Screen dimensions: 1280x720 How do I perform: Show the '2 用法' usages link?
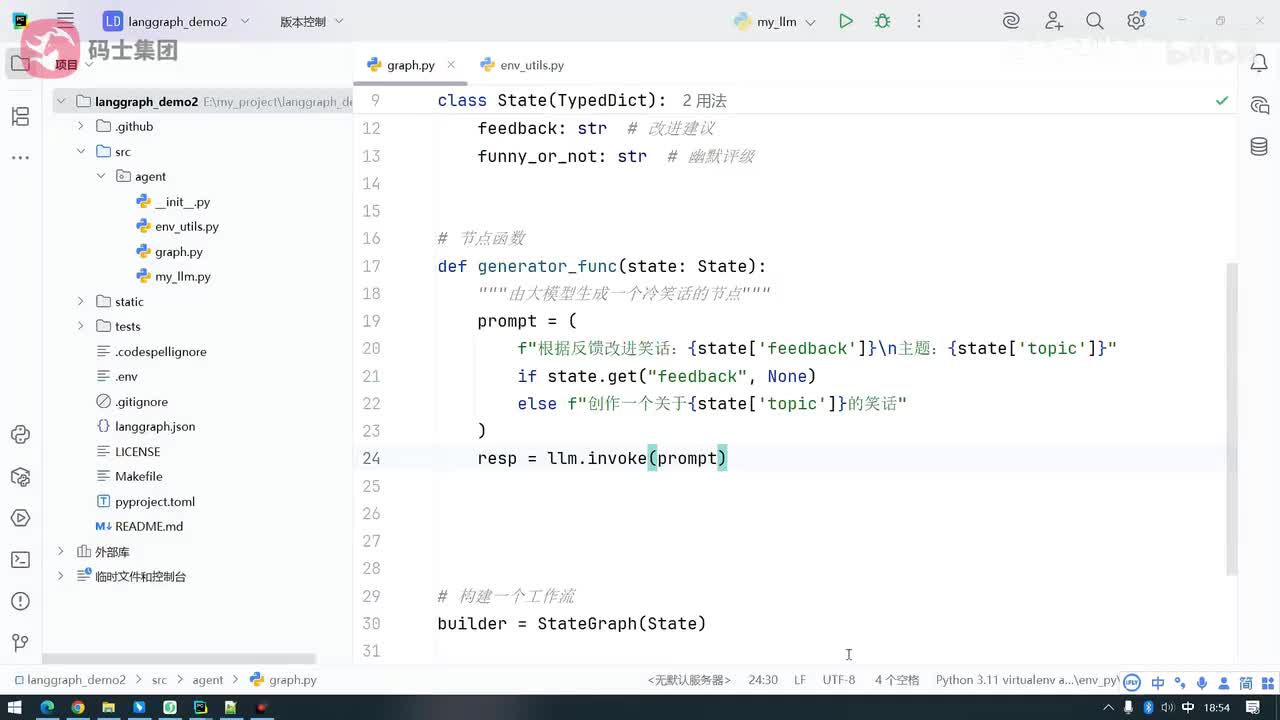coord(704,101)
